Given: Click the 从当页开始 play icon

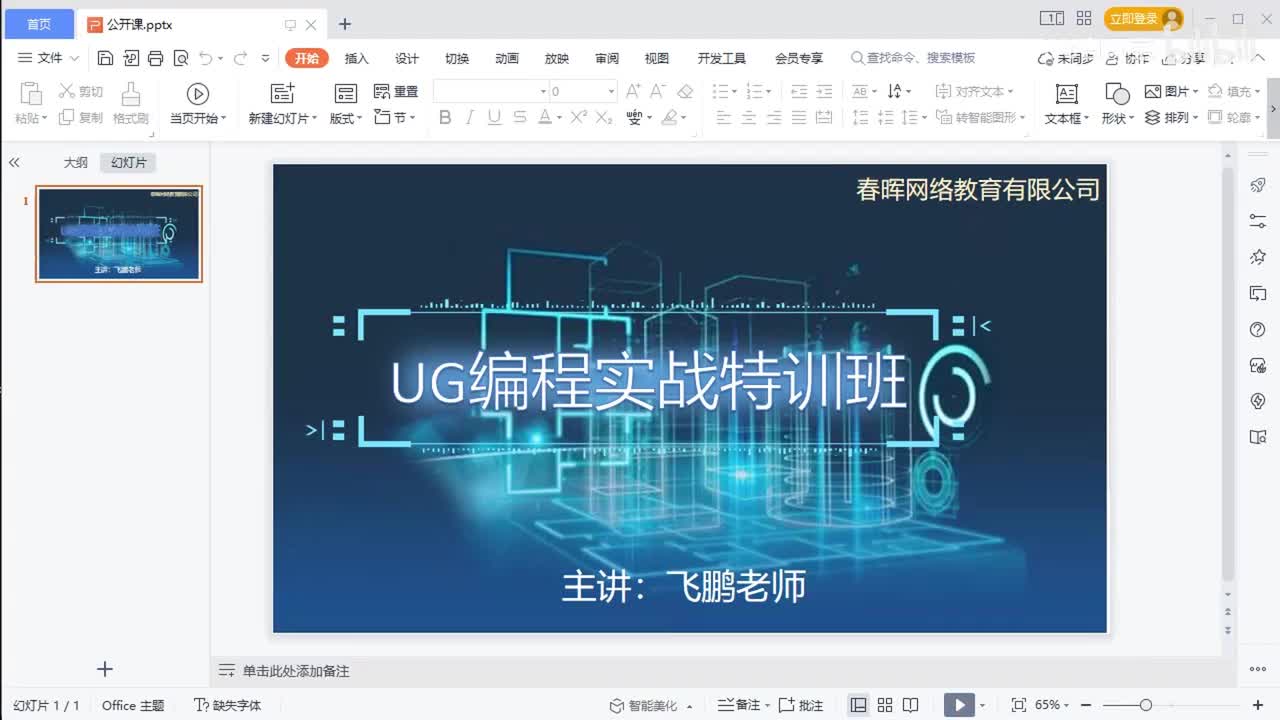Looking at the screenshot, I should pyautogui.click(x=197, y=93).
